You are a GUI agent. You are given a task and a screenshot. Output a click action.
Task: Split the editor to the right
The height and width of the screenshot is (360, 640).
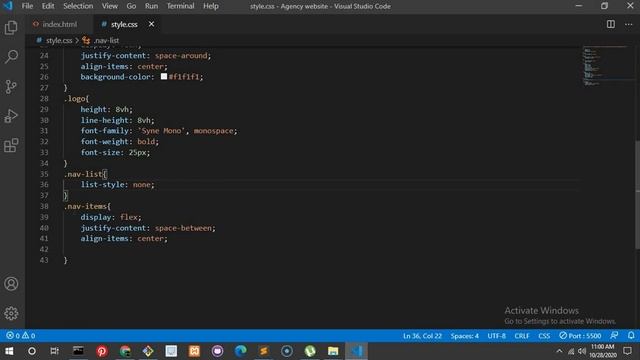(x=611, y=24)
